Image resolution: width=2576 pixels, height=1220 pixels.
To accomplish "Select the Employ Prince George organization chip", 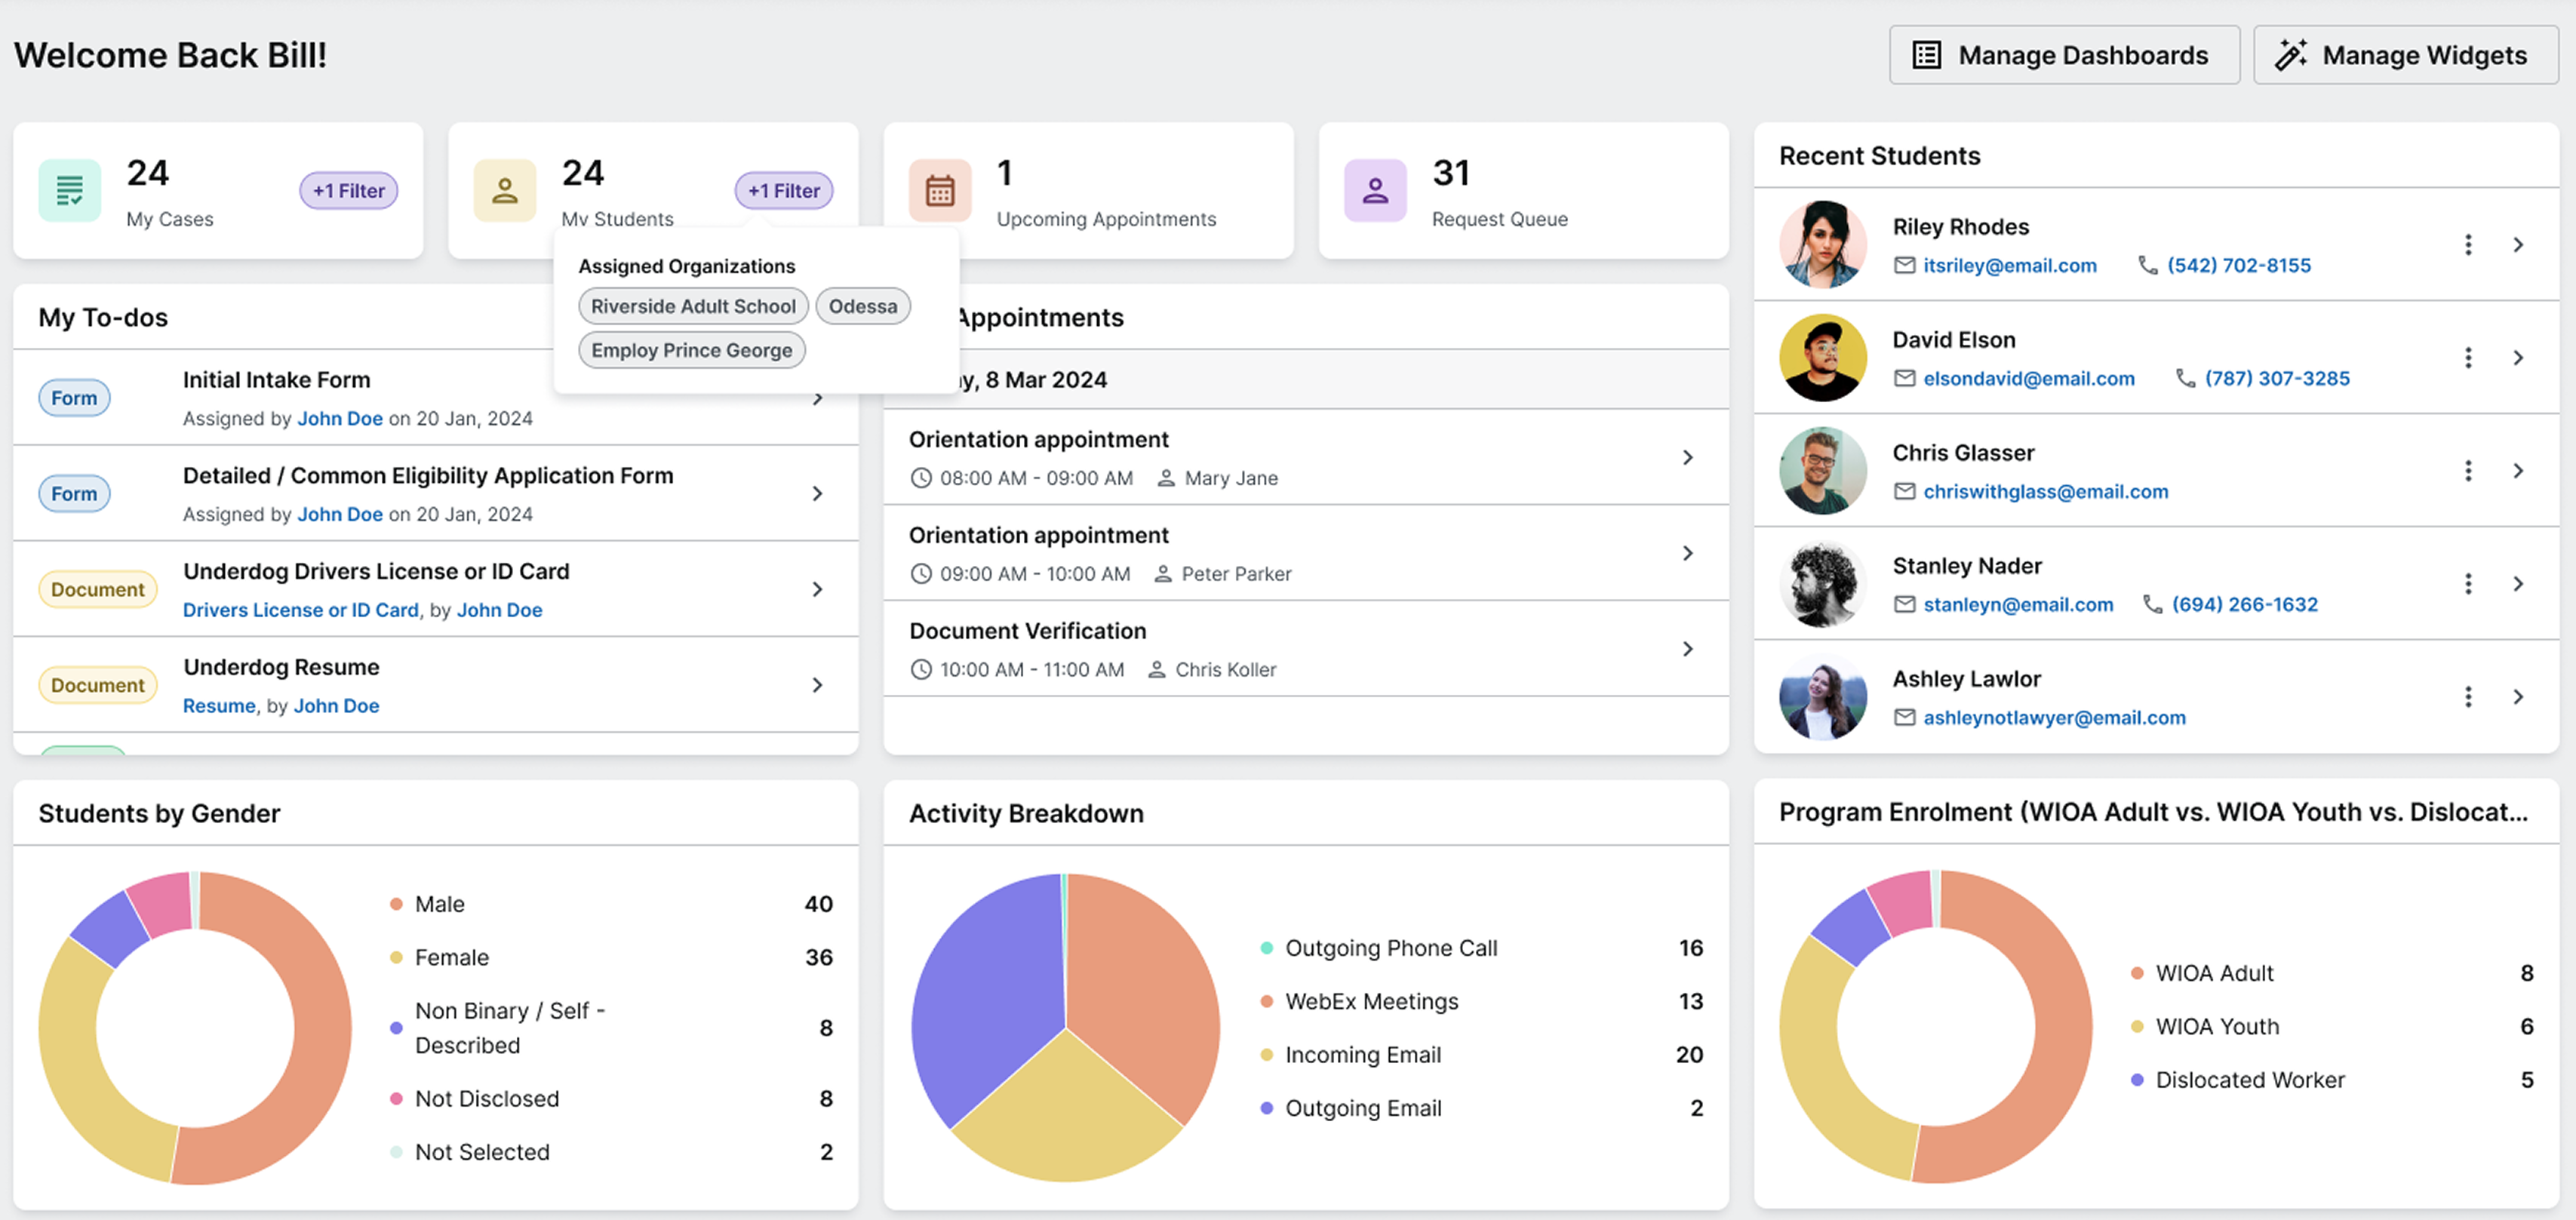I will coord(691,350).
